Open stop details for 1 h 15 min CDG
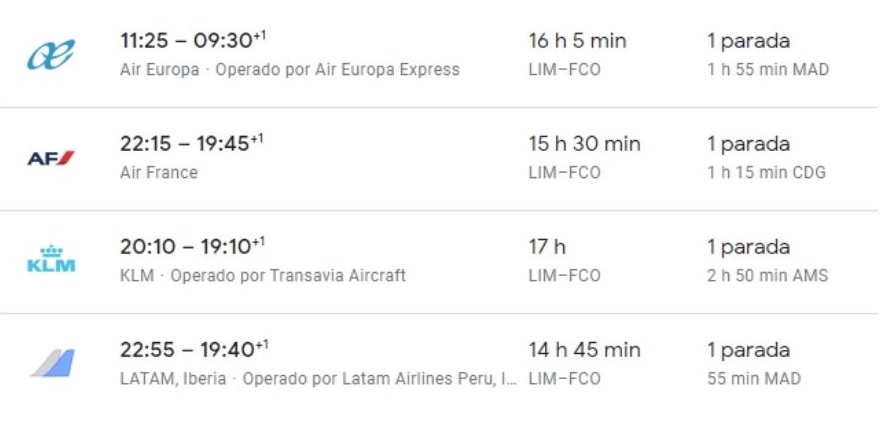 click(766, 172)
